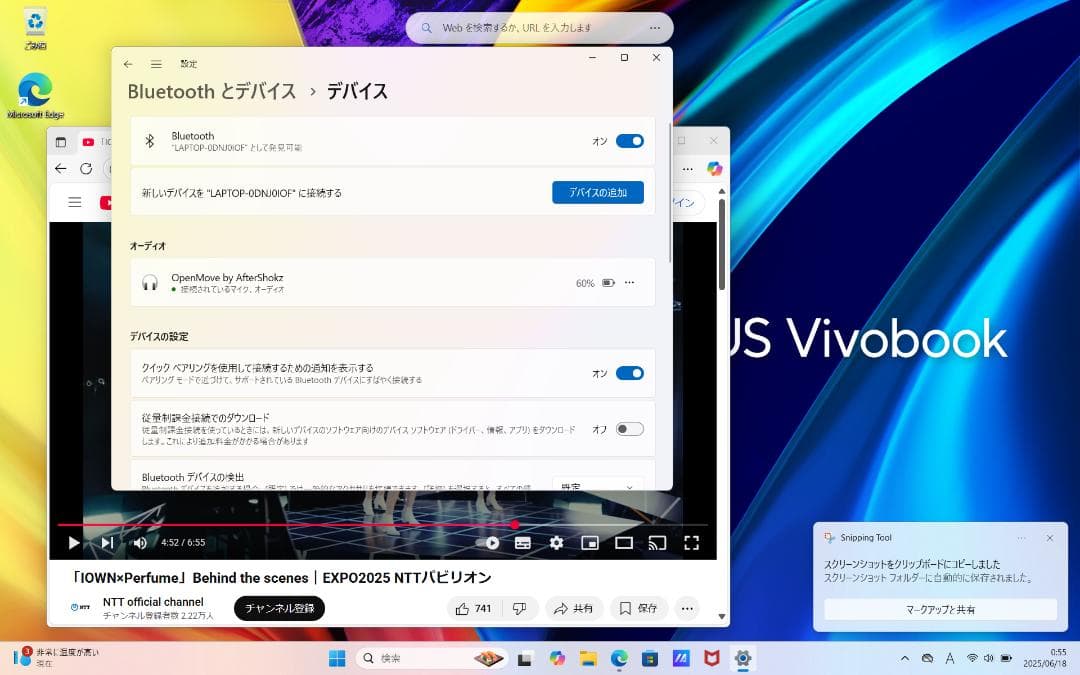Disable the quick pairing notification toggle
Image resolution: width=1080 pixels, height=675 pixels.
point(629,372)
